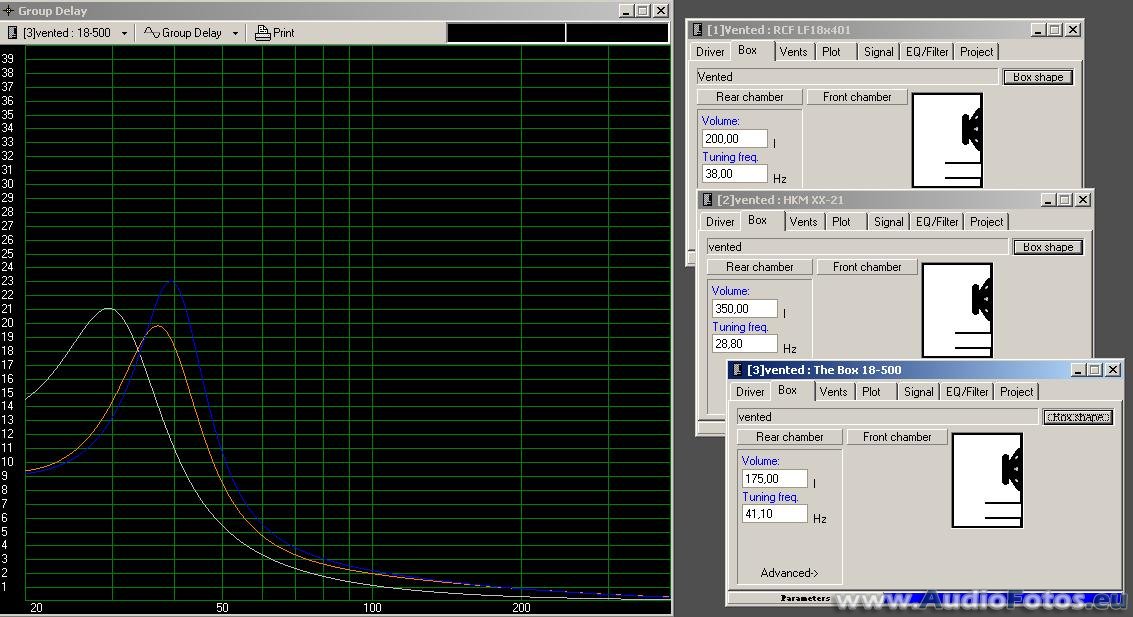Open EQ/Filter tab in the RCF LF18x401 window

coord(927,51)
